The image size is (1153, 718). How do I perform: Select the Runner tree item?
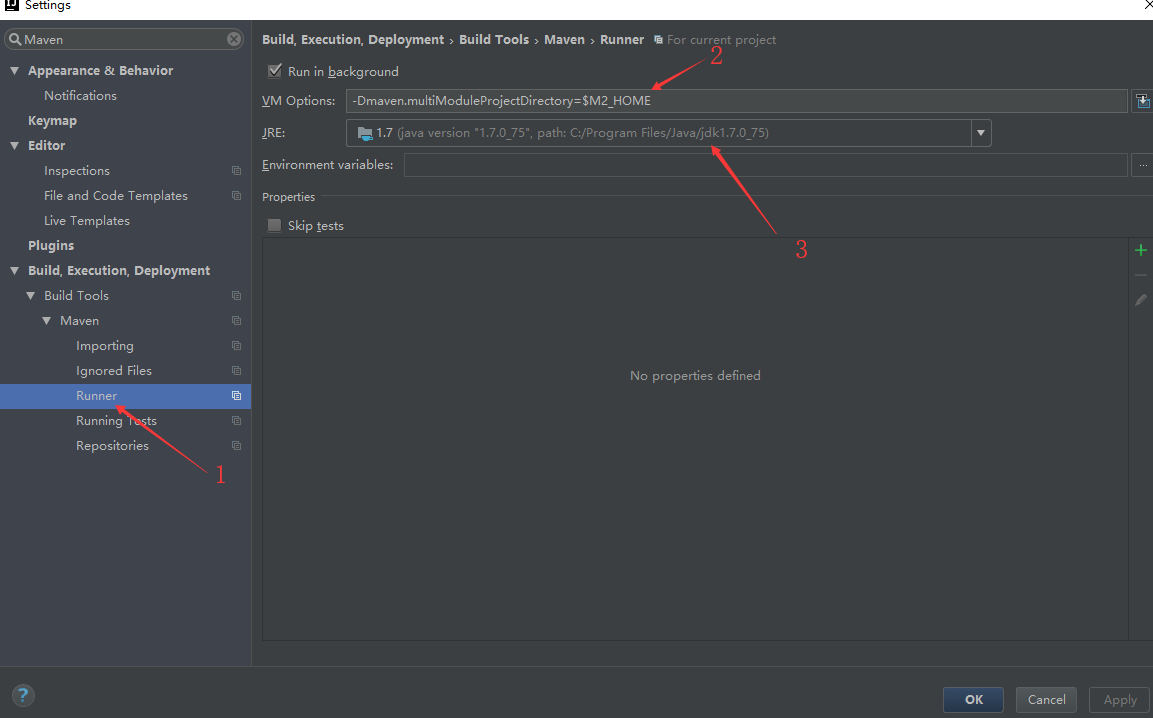125,396
